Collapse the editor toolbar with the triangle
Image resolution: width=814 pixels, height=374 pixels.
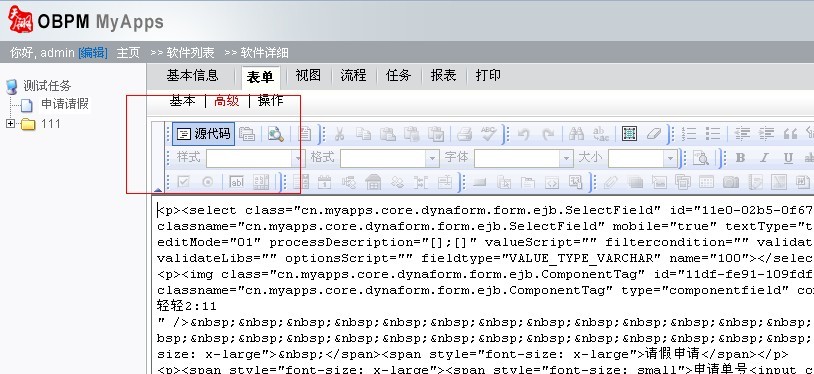click(x=158, y=190)
